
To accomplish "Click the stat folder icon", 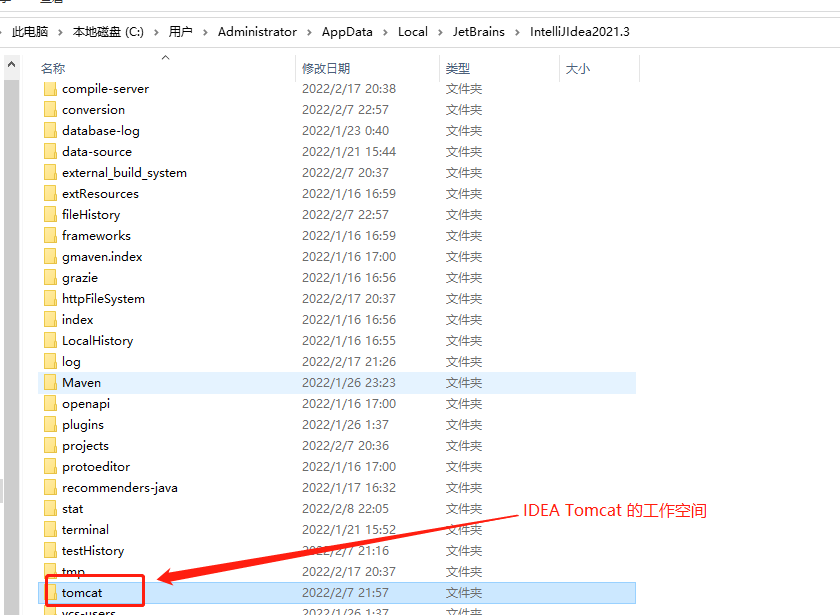I will (50, 508).
